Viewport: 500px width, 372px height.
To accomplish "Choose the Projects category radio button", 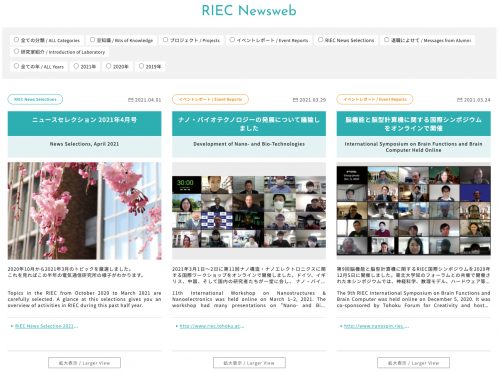I will [x=165, y=40].
